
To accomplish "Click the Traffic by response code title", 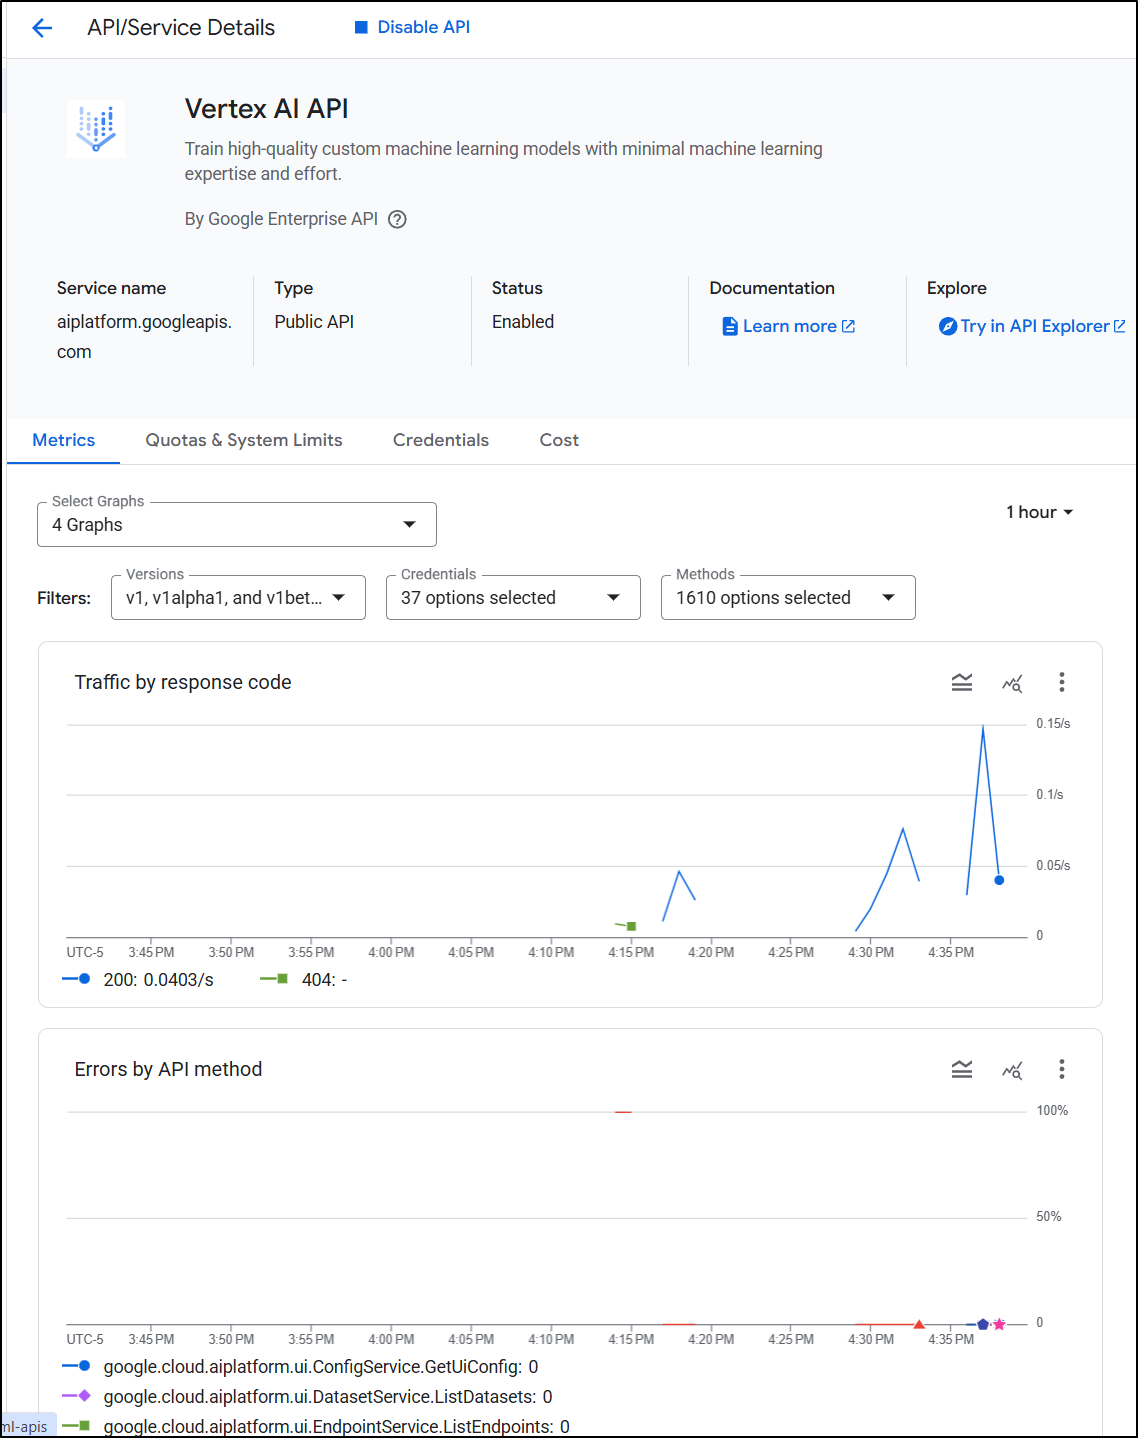I will 183,683.
